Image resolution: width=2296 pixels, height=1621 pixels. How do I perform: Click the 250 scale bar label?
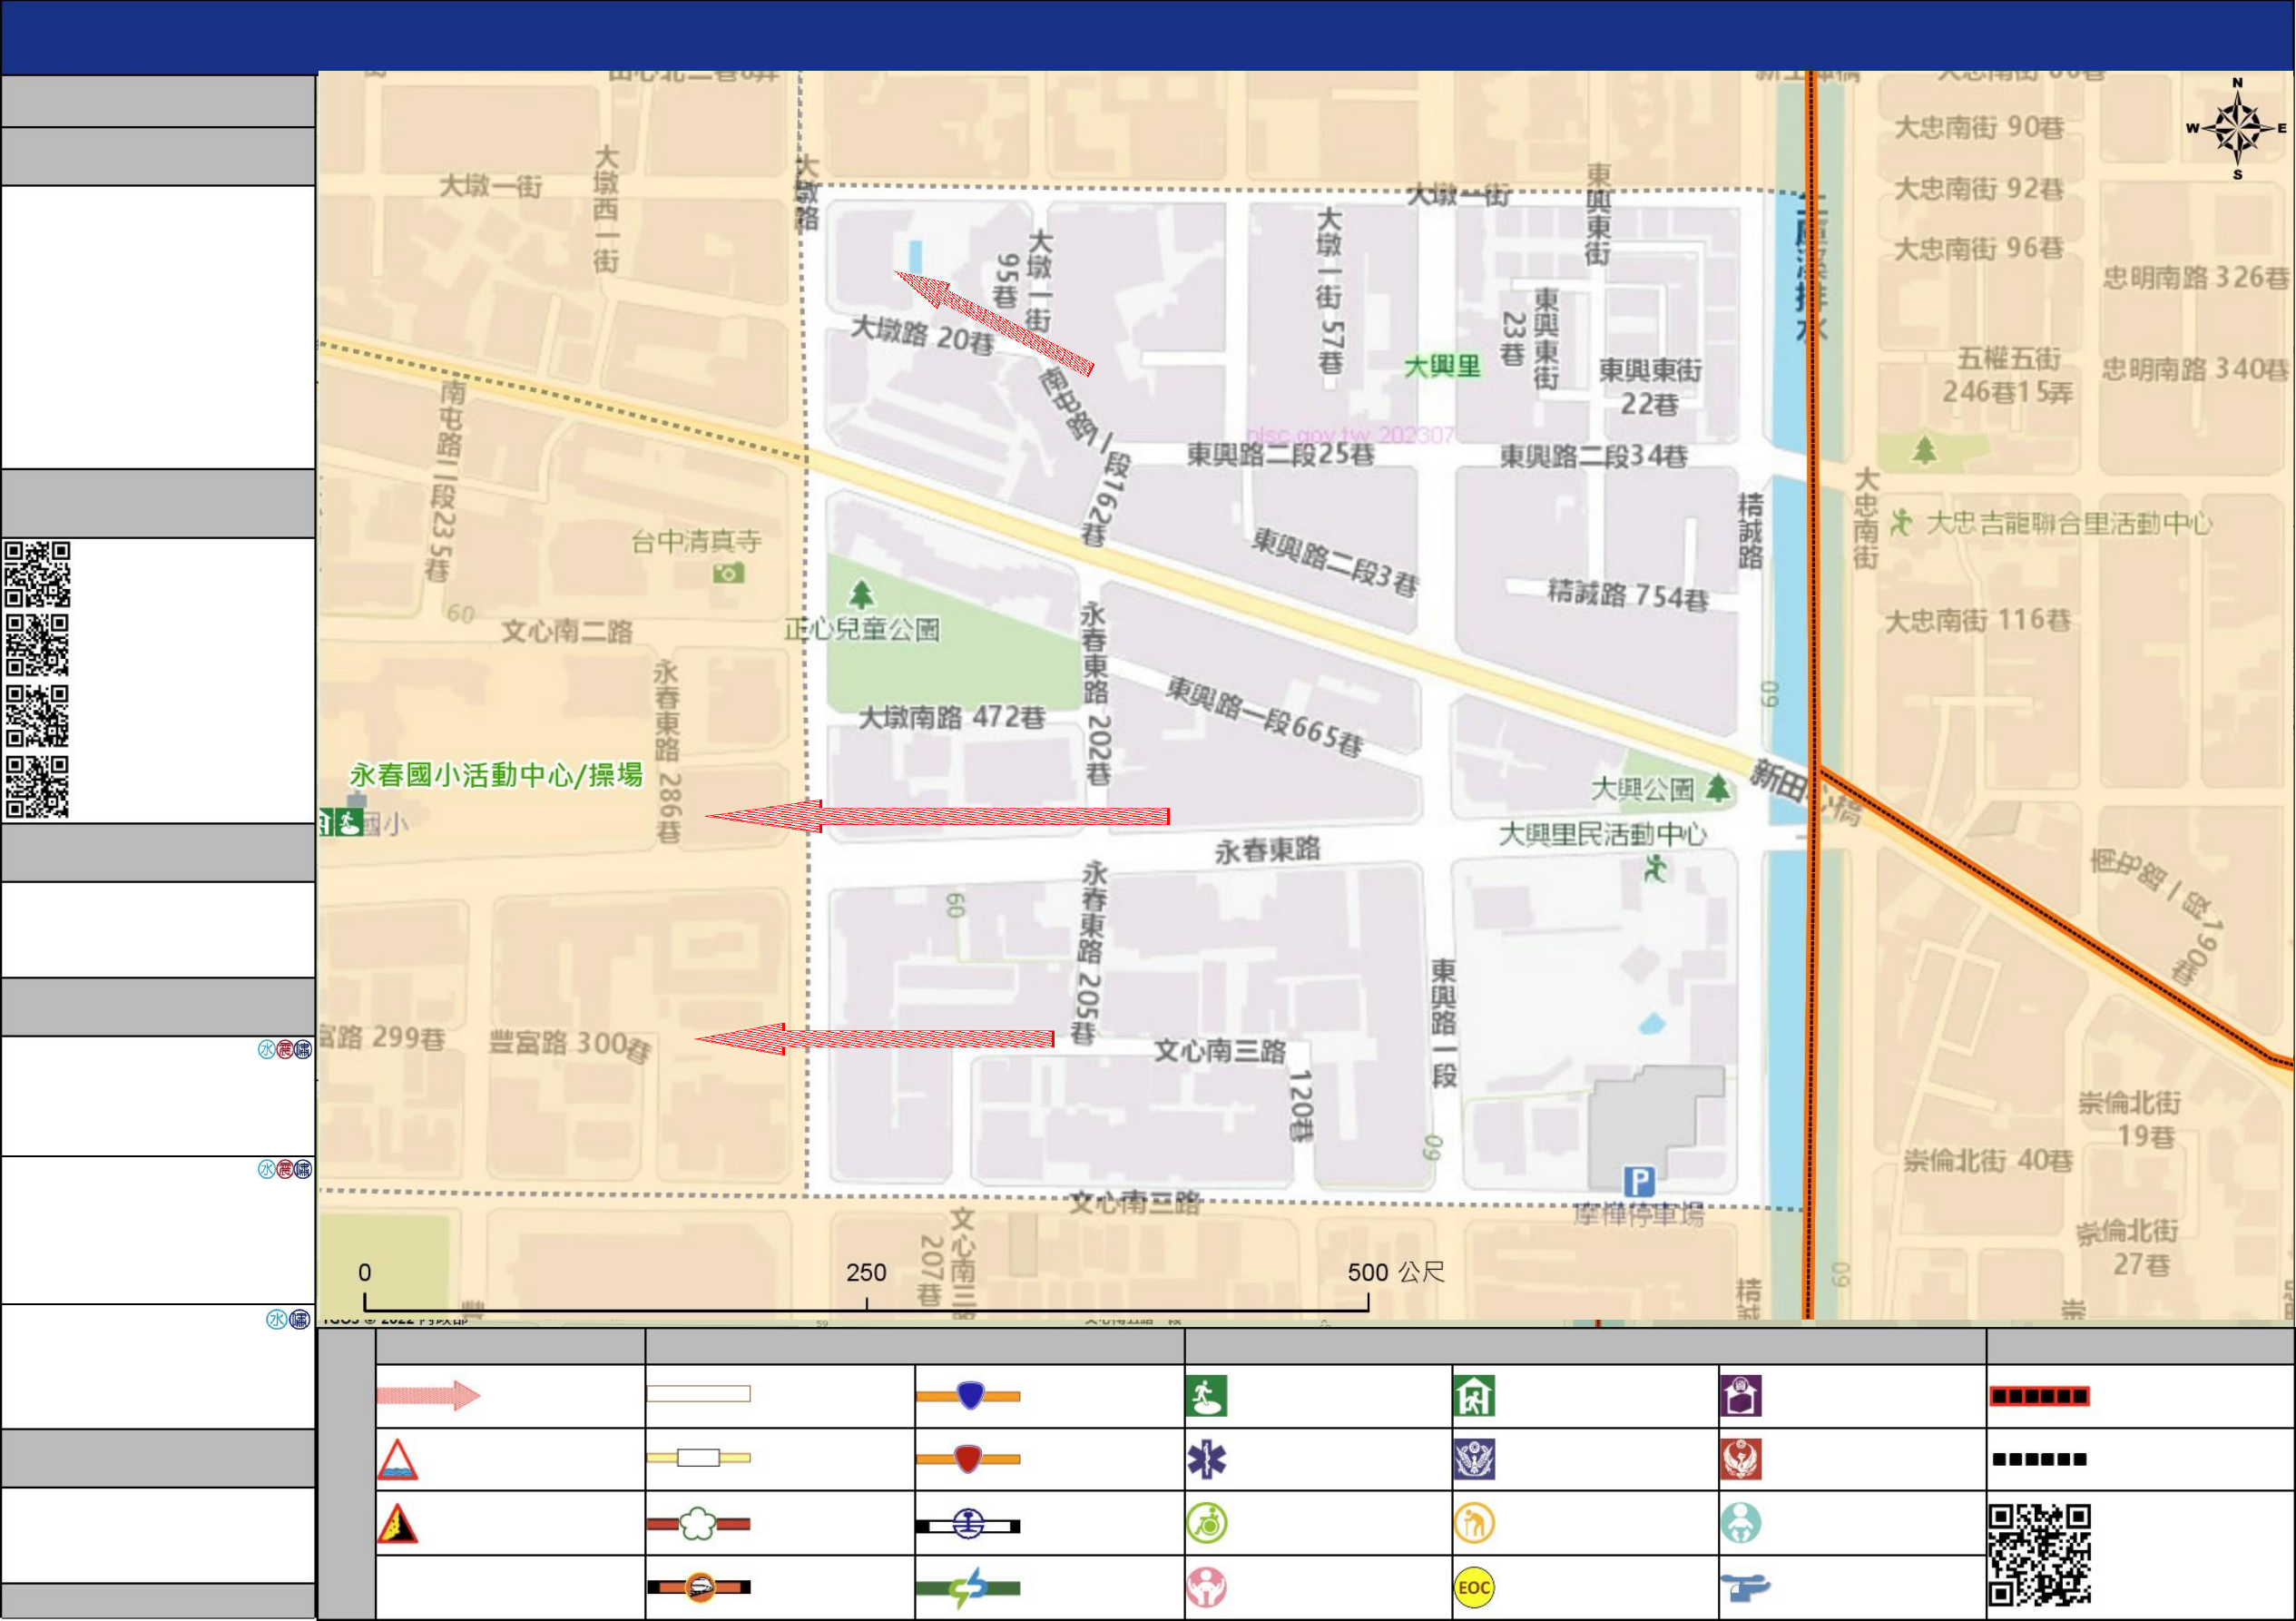tap(866, 1273)
